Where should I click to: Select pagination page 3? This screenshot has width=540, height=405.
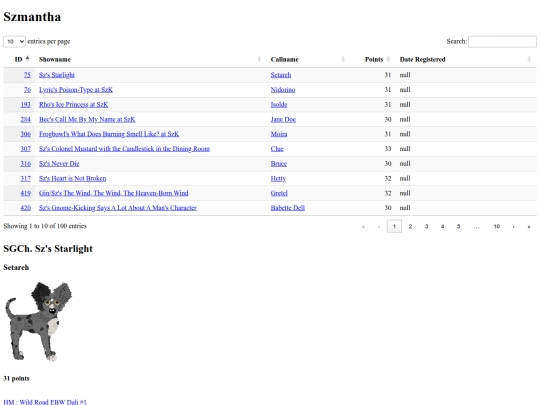[426, 227]
